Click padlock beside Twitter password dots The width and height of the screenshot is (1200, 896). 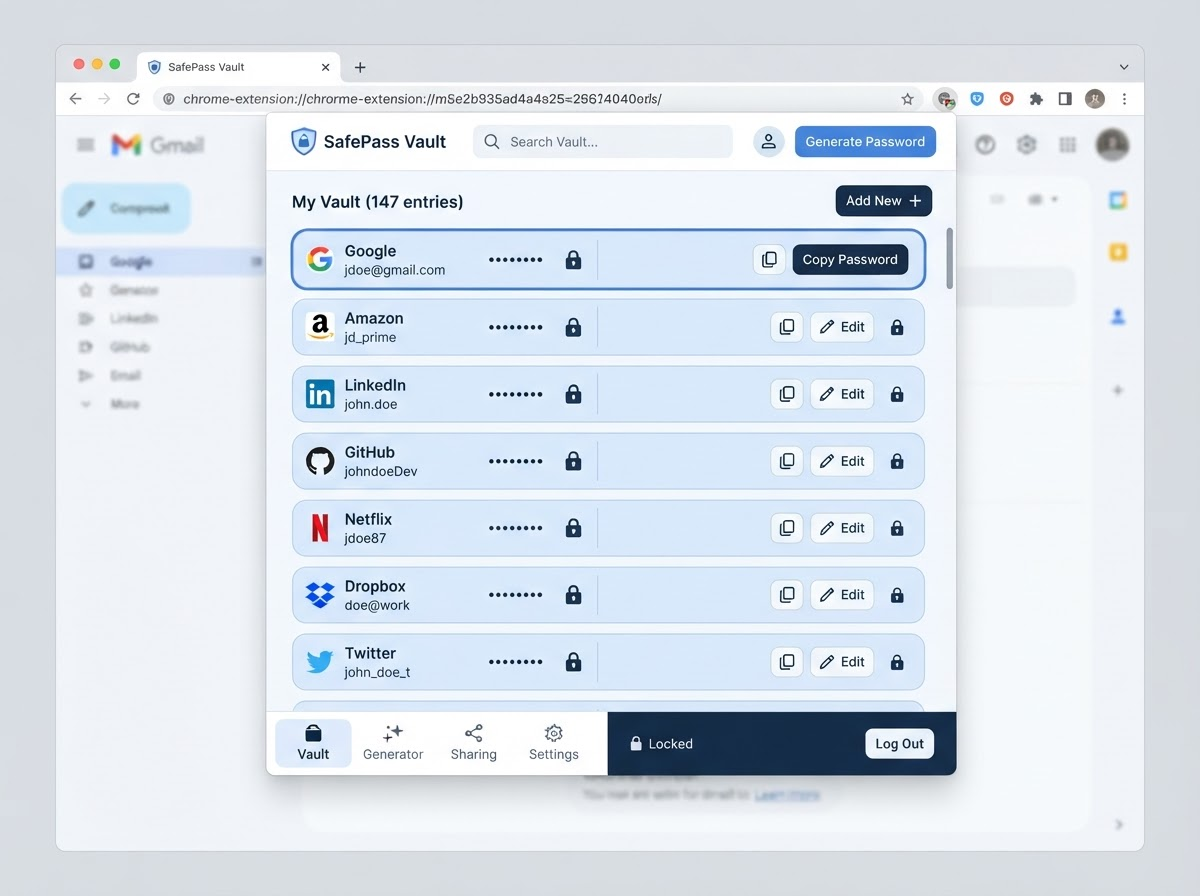click(x=573, y=662)
